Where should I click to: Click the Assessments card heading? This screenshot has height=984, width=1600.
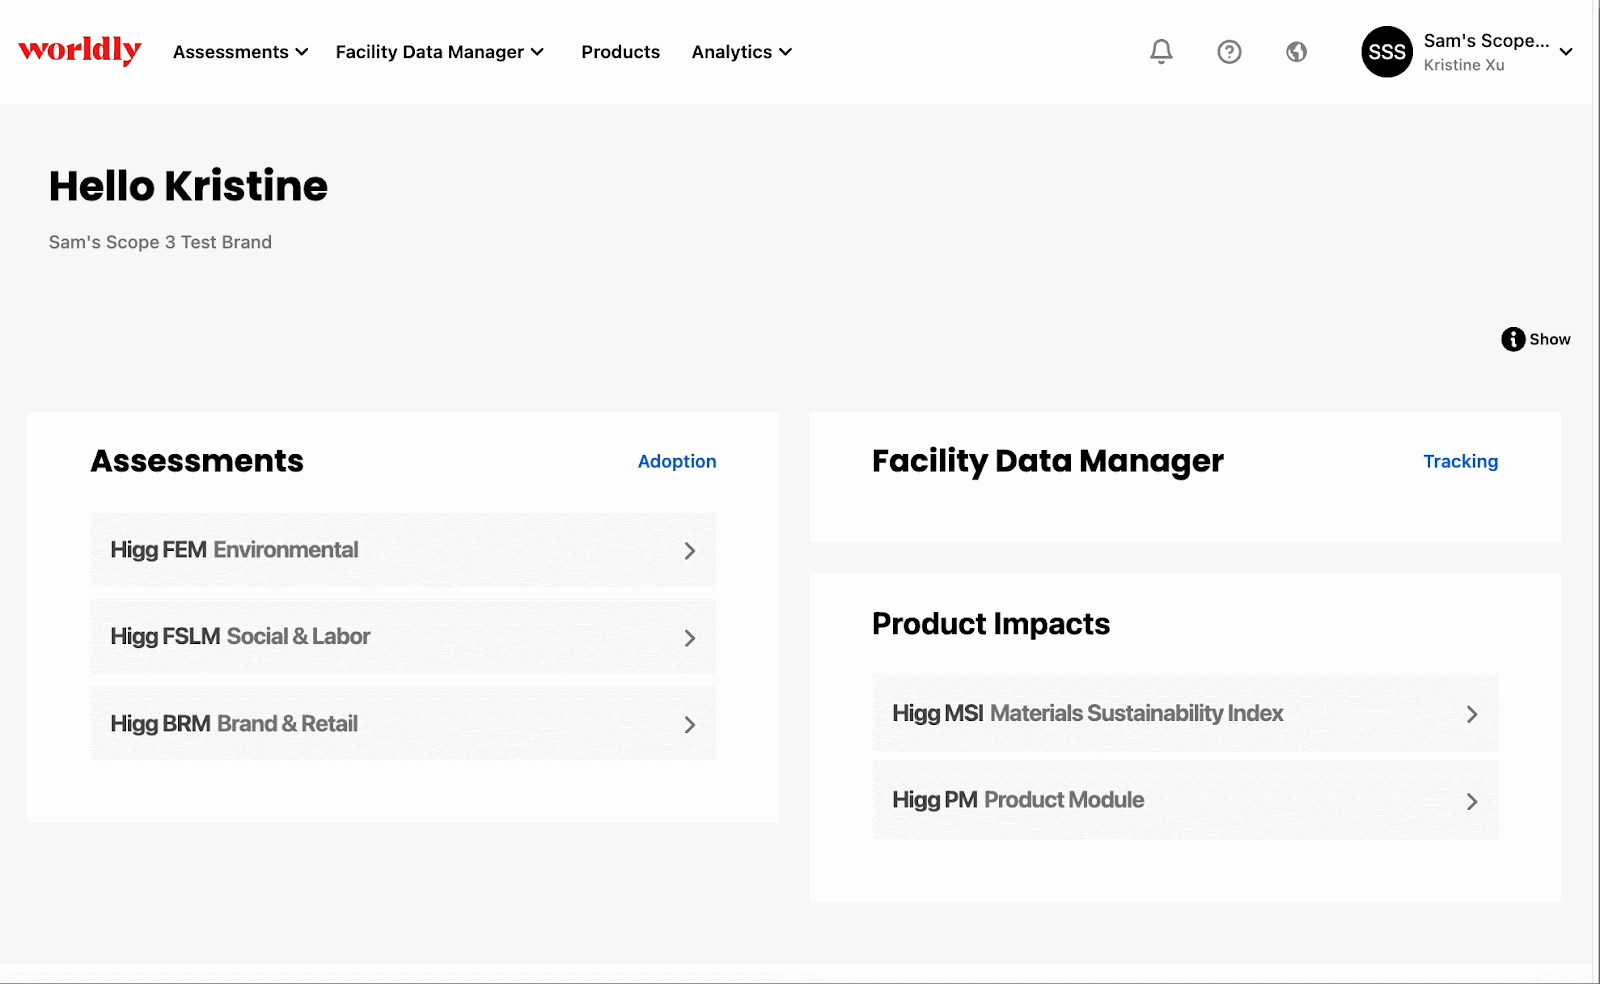197,461
